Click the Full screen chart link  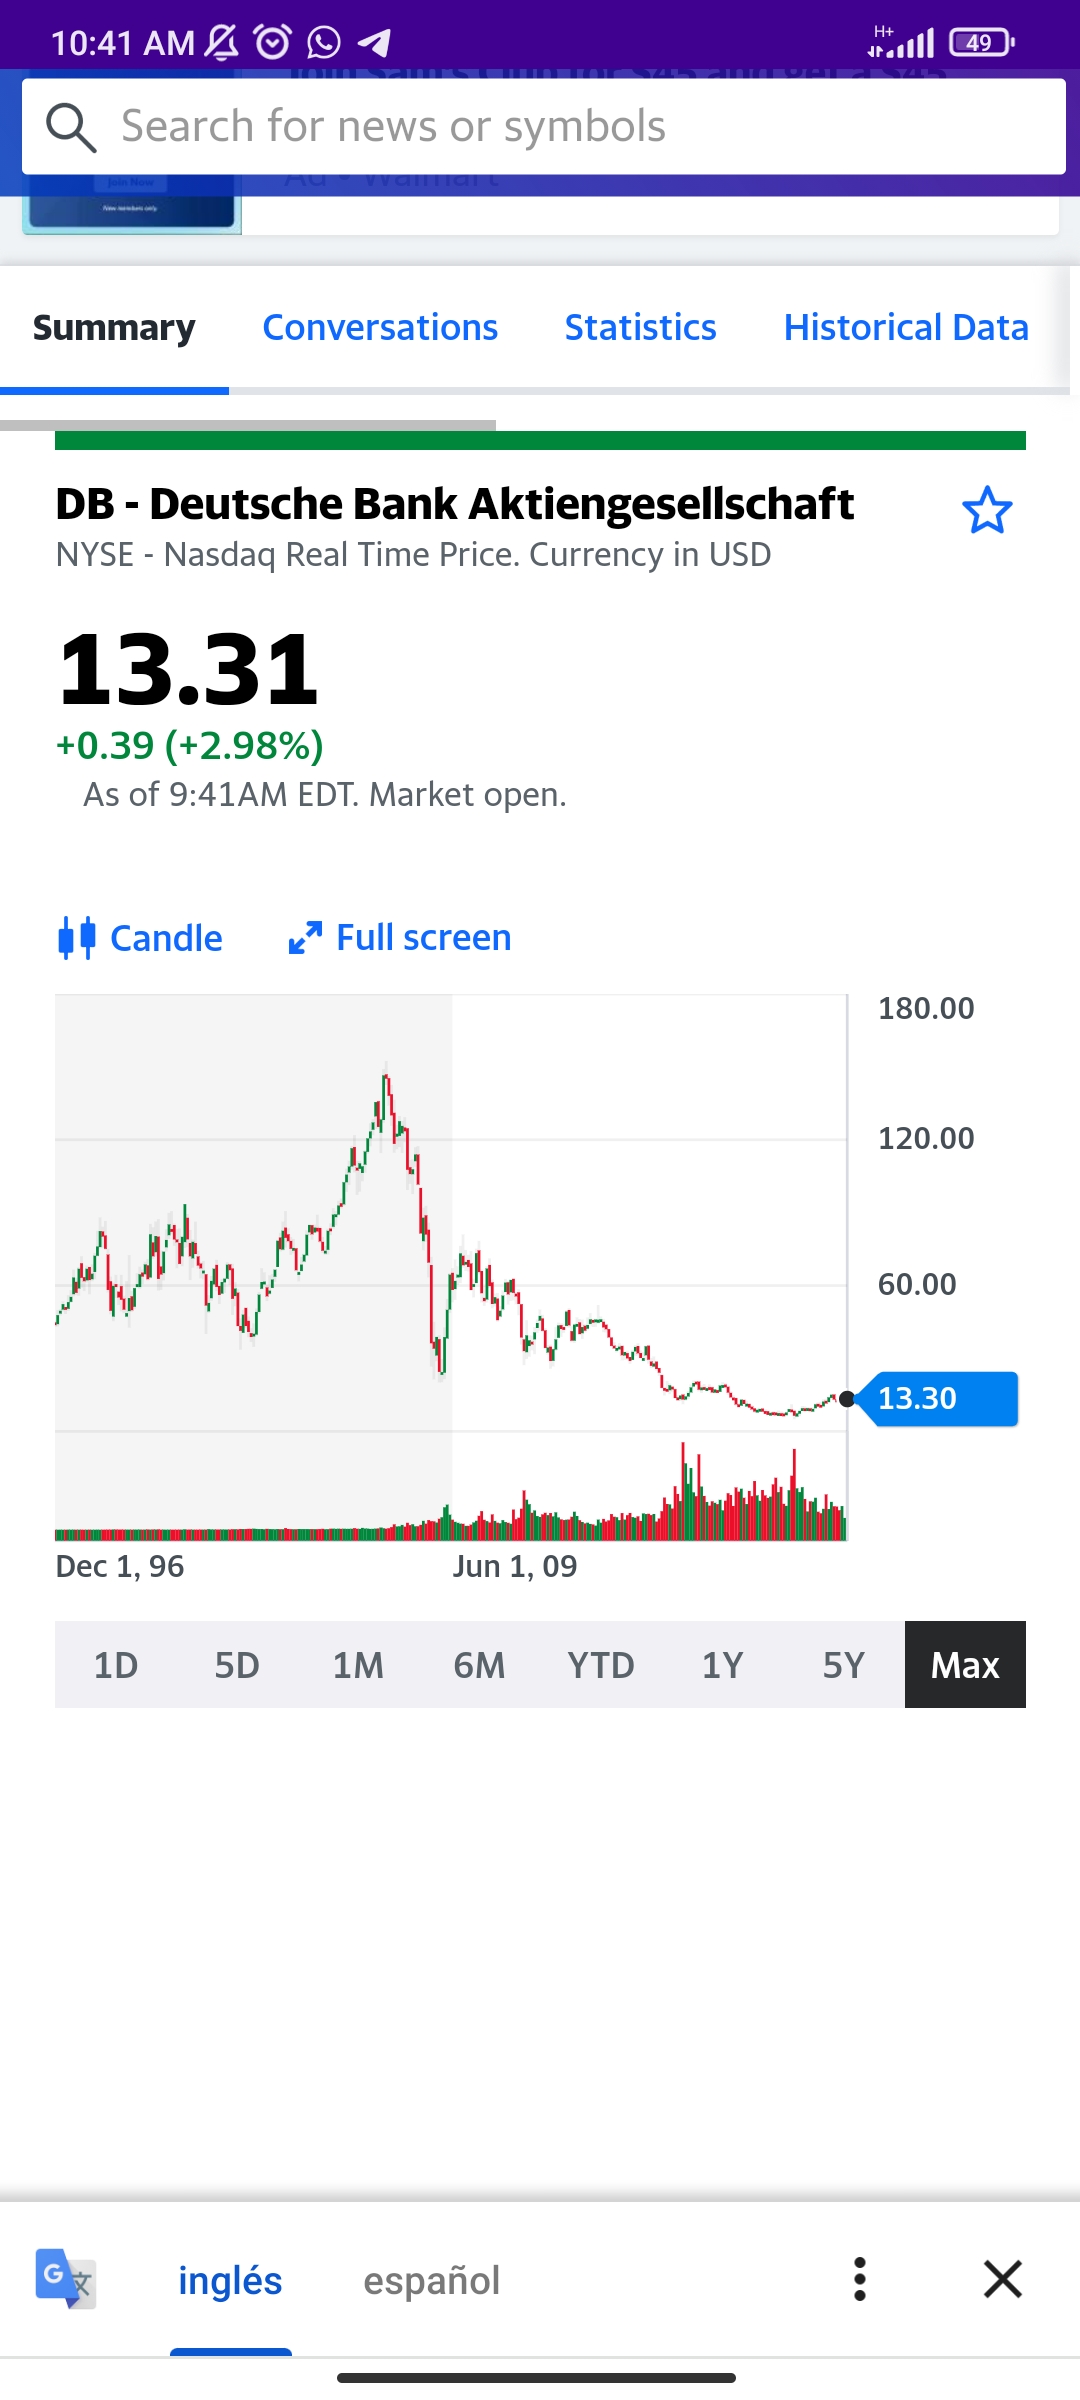click(423, 938)
